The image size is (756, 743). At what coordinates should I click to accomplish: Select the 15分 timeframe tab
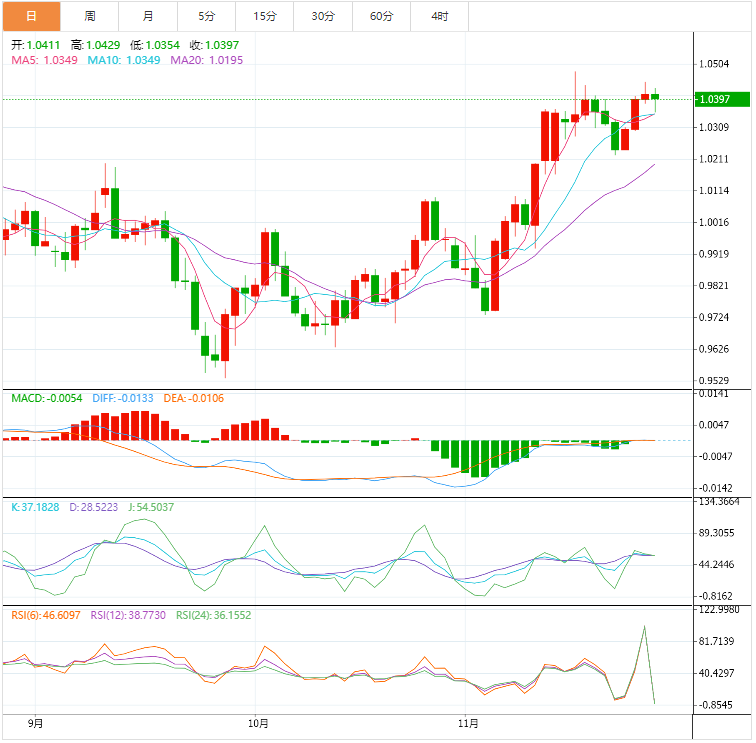(265, 16)
